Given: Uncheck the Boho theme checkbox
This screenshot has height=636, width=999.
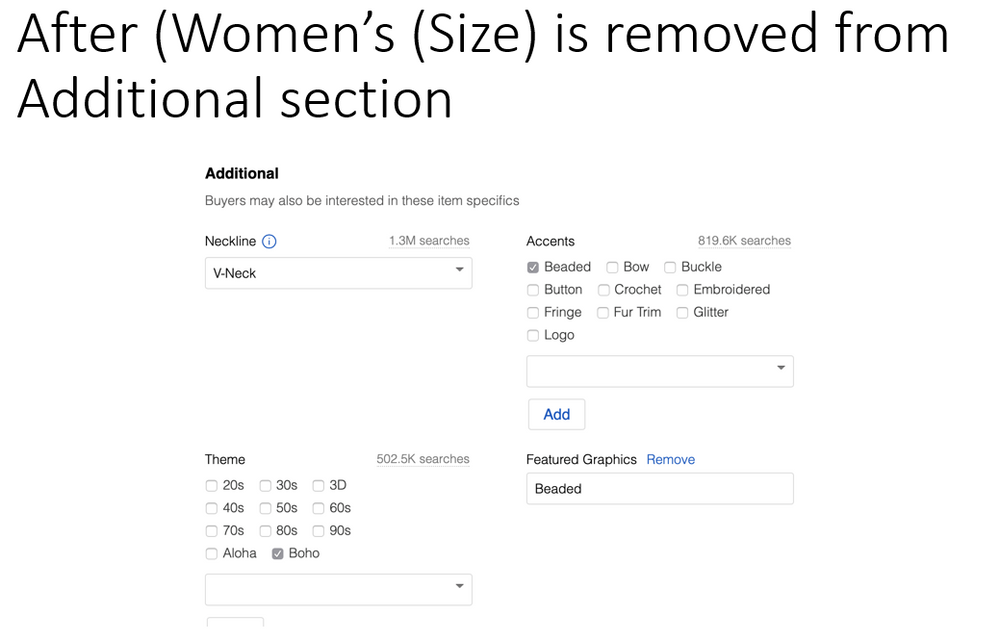Looking at the screenshot, I should [278, 554].
